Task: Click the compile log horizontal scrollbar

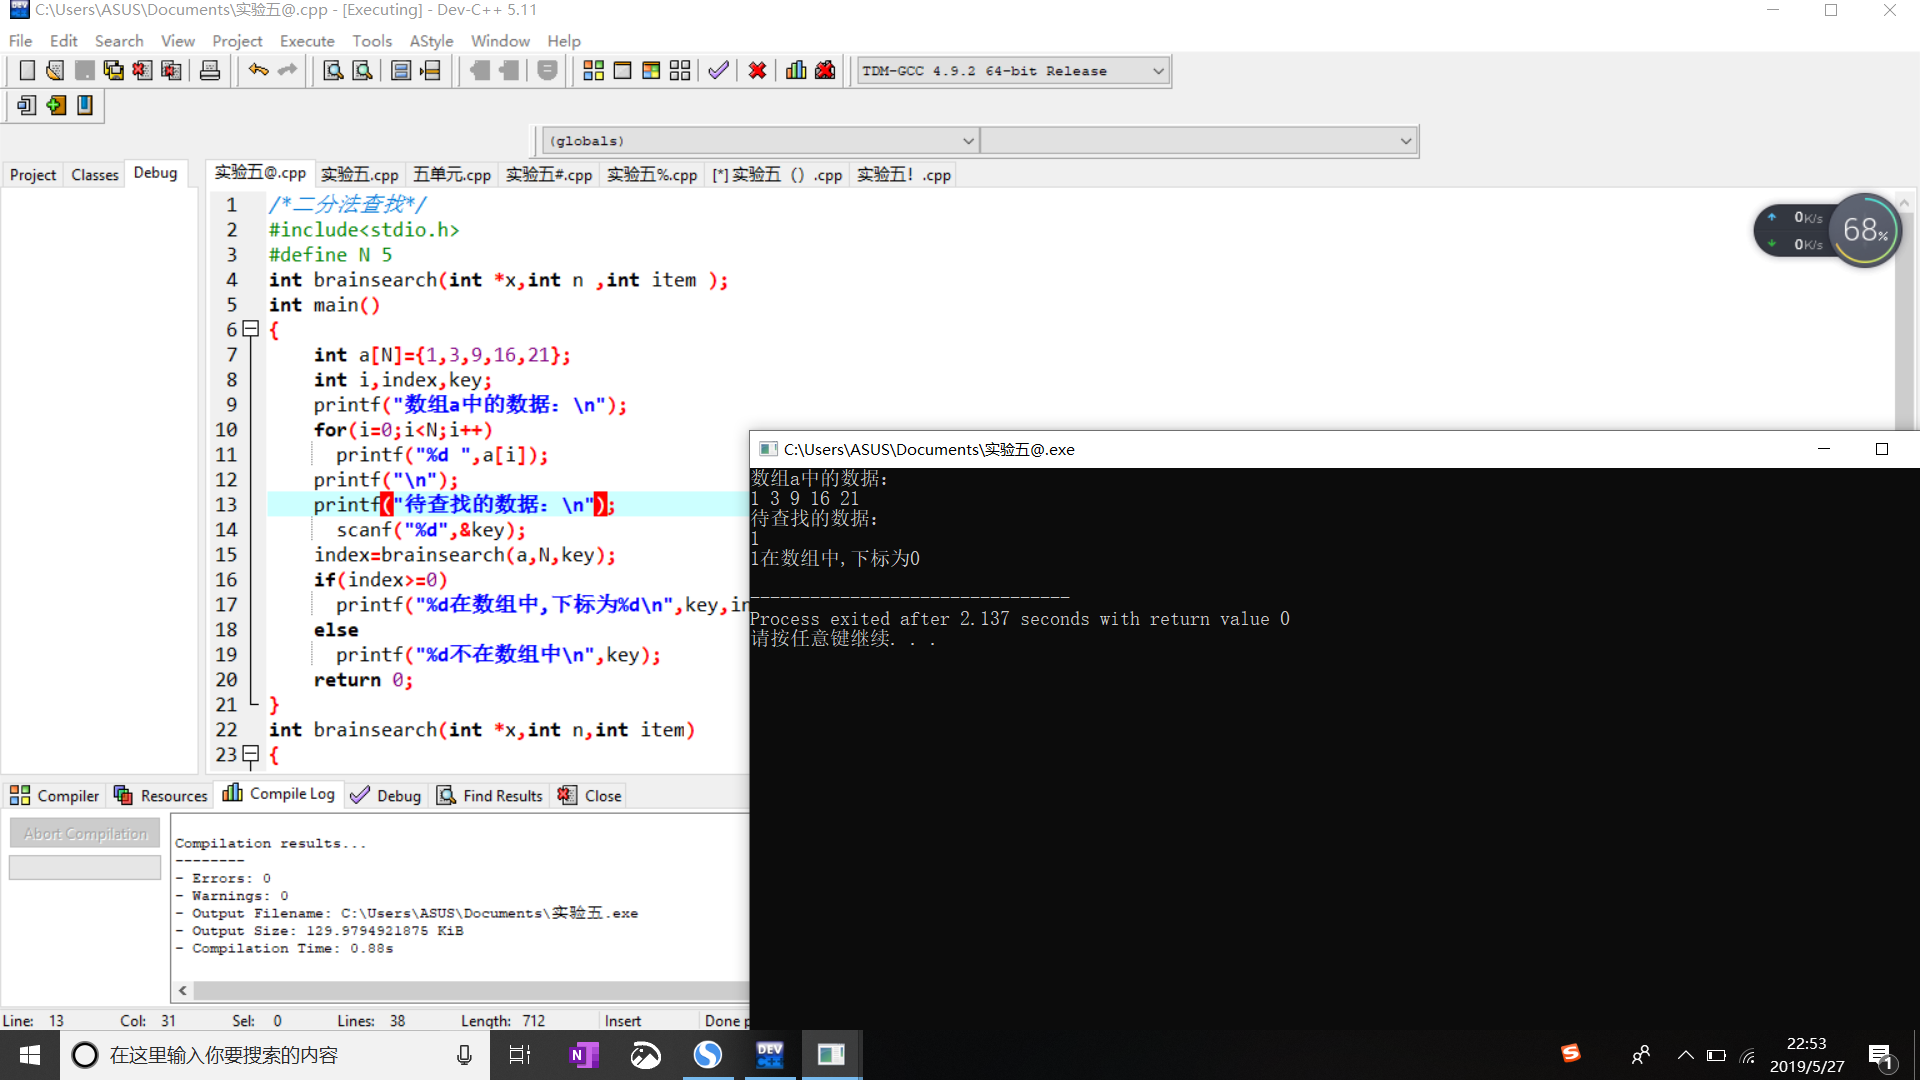Action: (x=460, y=990)
